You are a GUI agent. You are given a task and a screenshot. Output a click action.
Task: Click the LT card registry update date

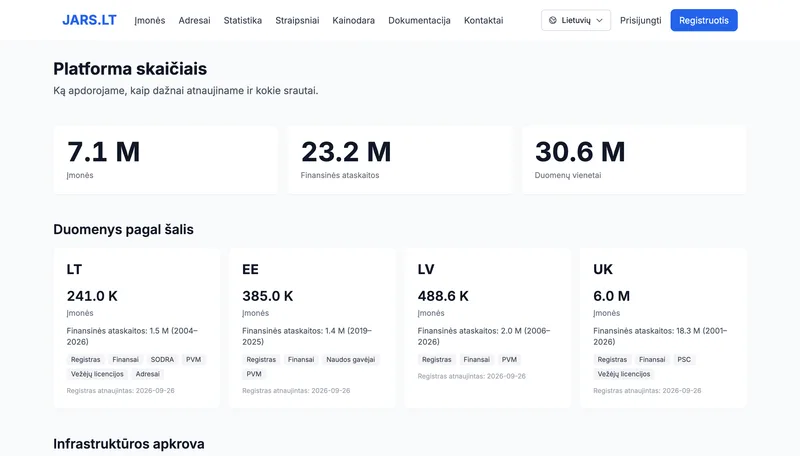(120, 391)
